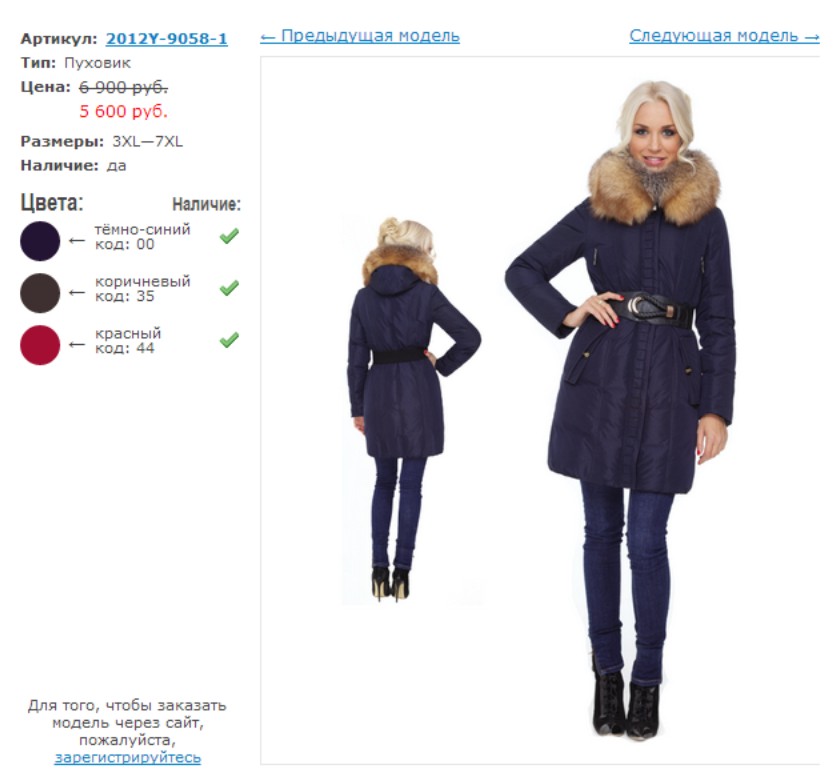The width and height of the screenshot is (837, 773).
Task: Select the коричневый color swatch
Action: 40,293
